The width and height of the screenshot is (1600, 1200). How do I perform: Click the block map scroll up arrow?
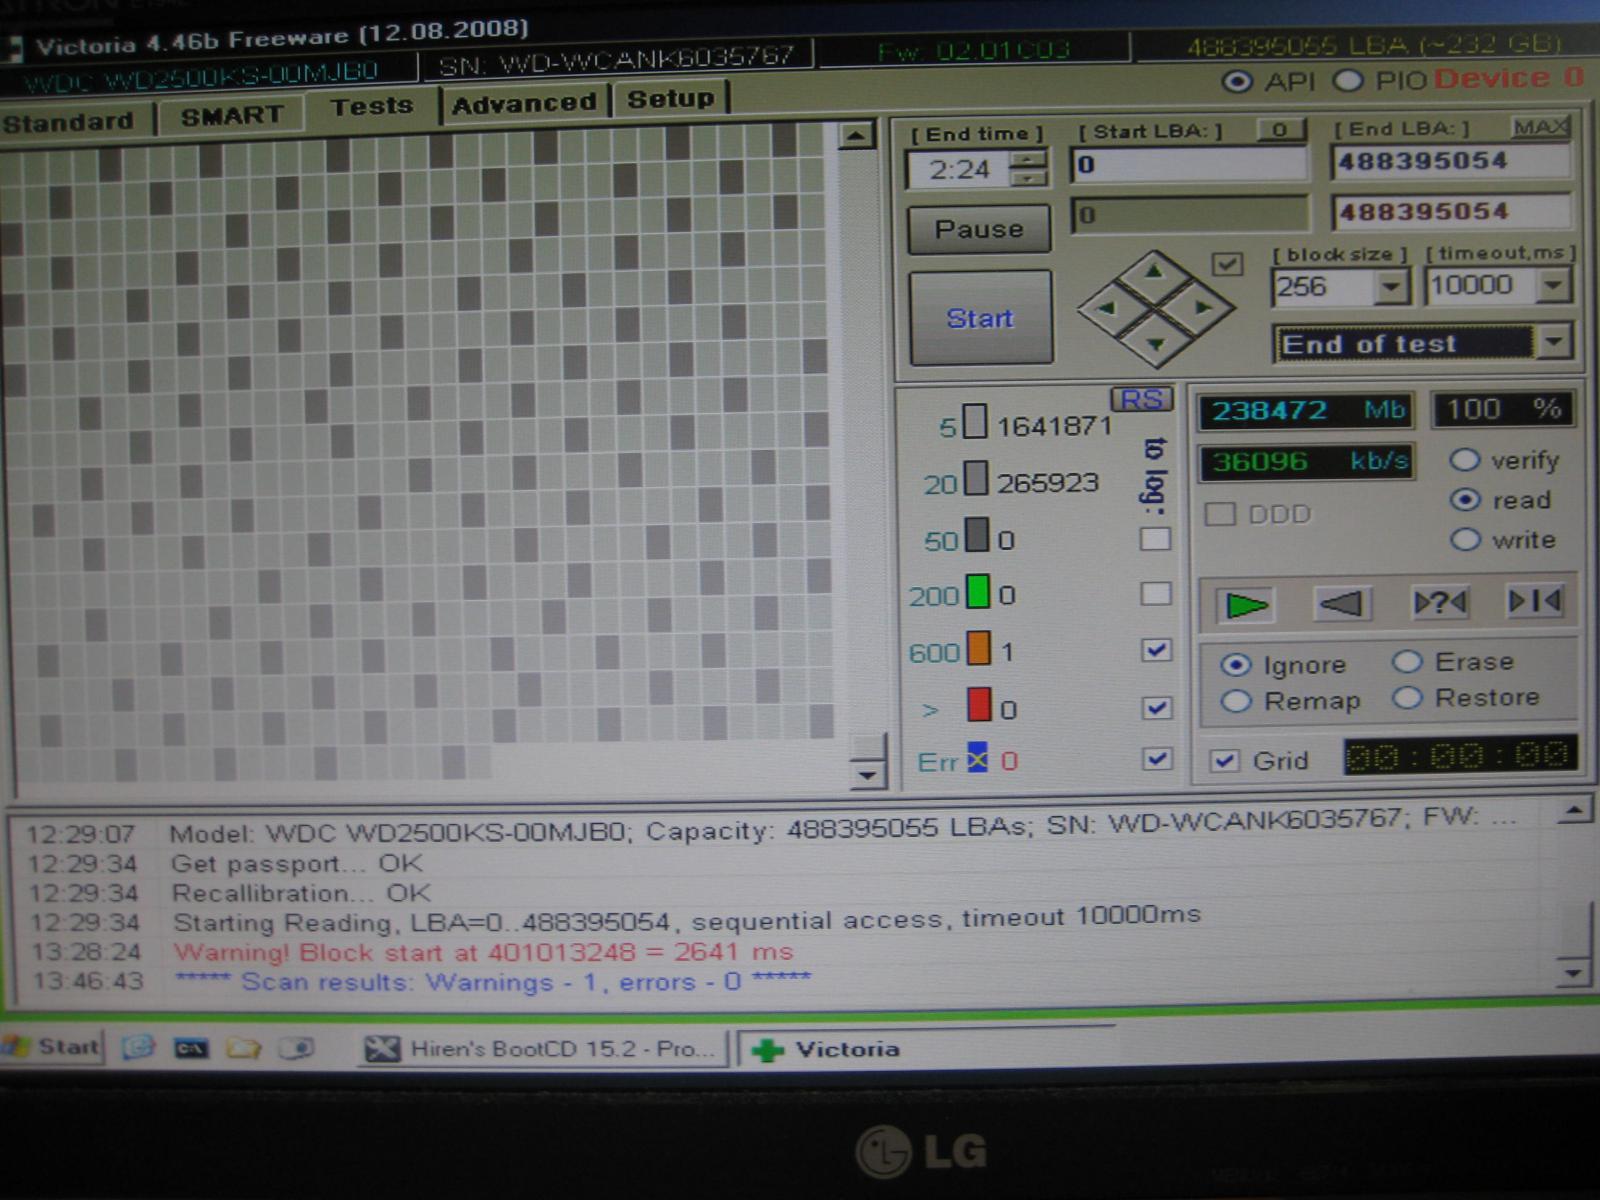(x=856, y=135)
